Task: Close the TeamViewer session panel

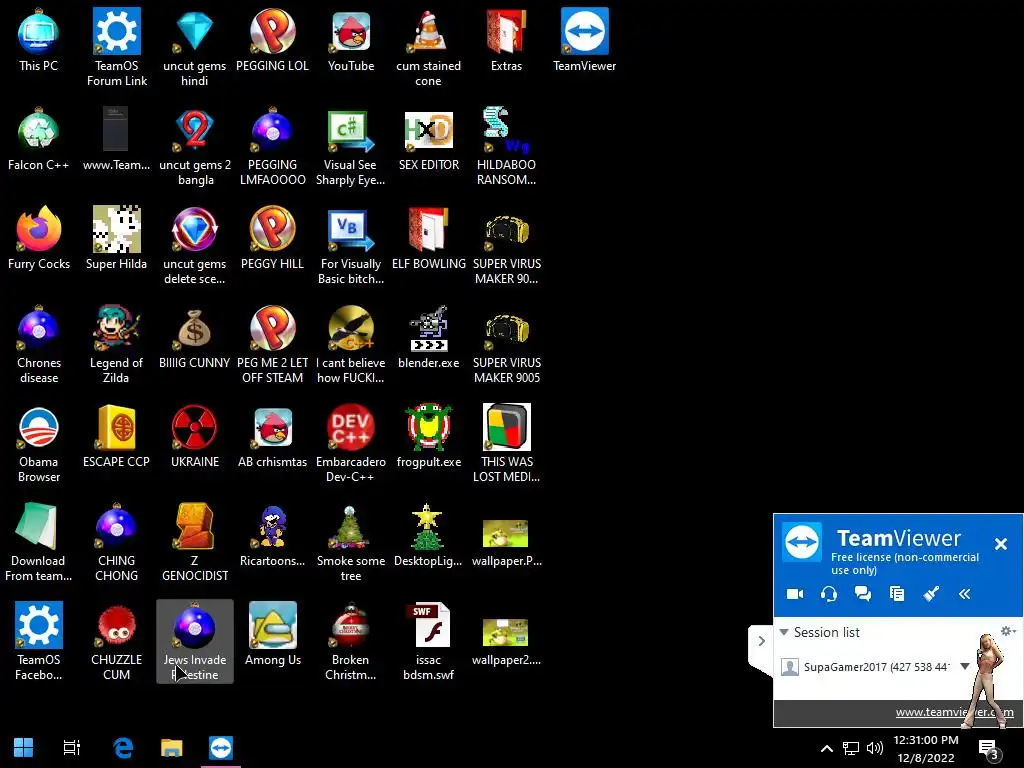Action: (1000, 544)
